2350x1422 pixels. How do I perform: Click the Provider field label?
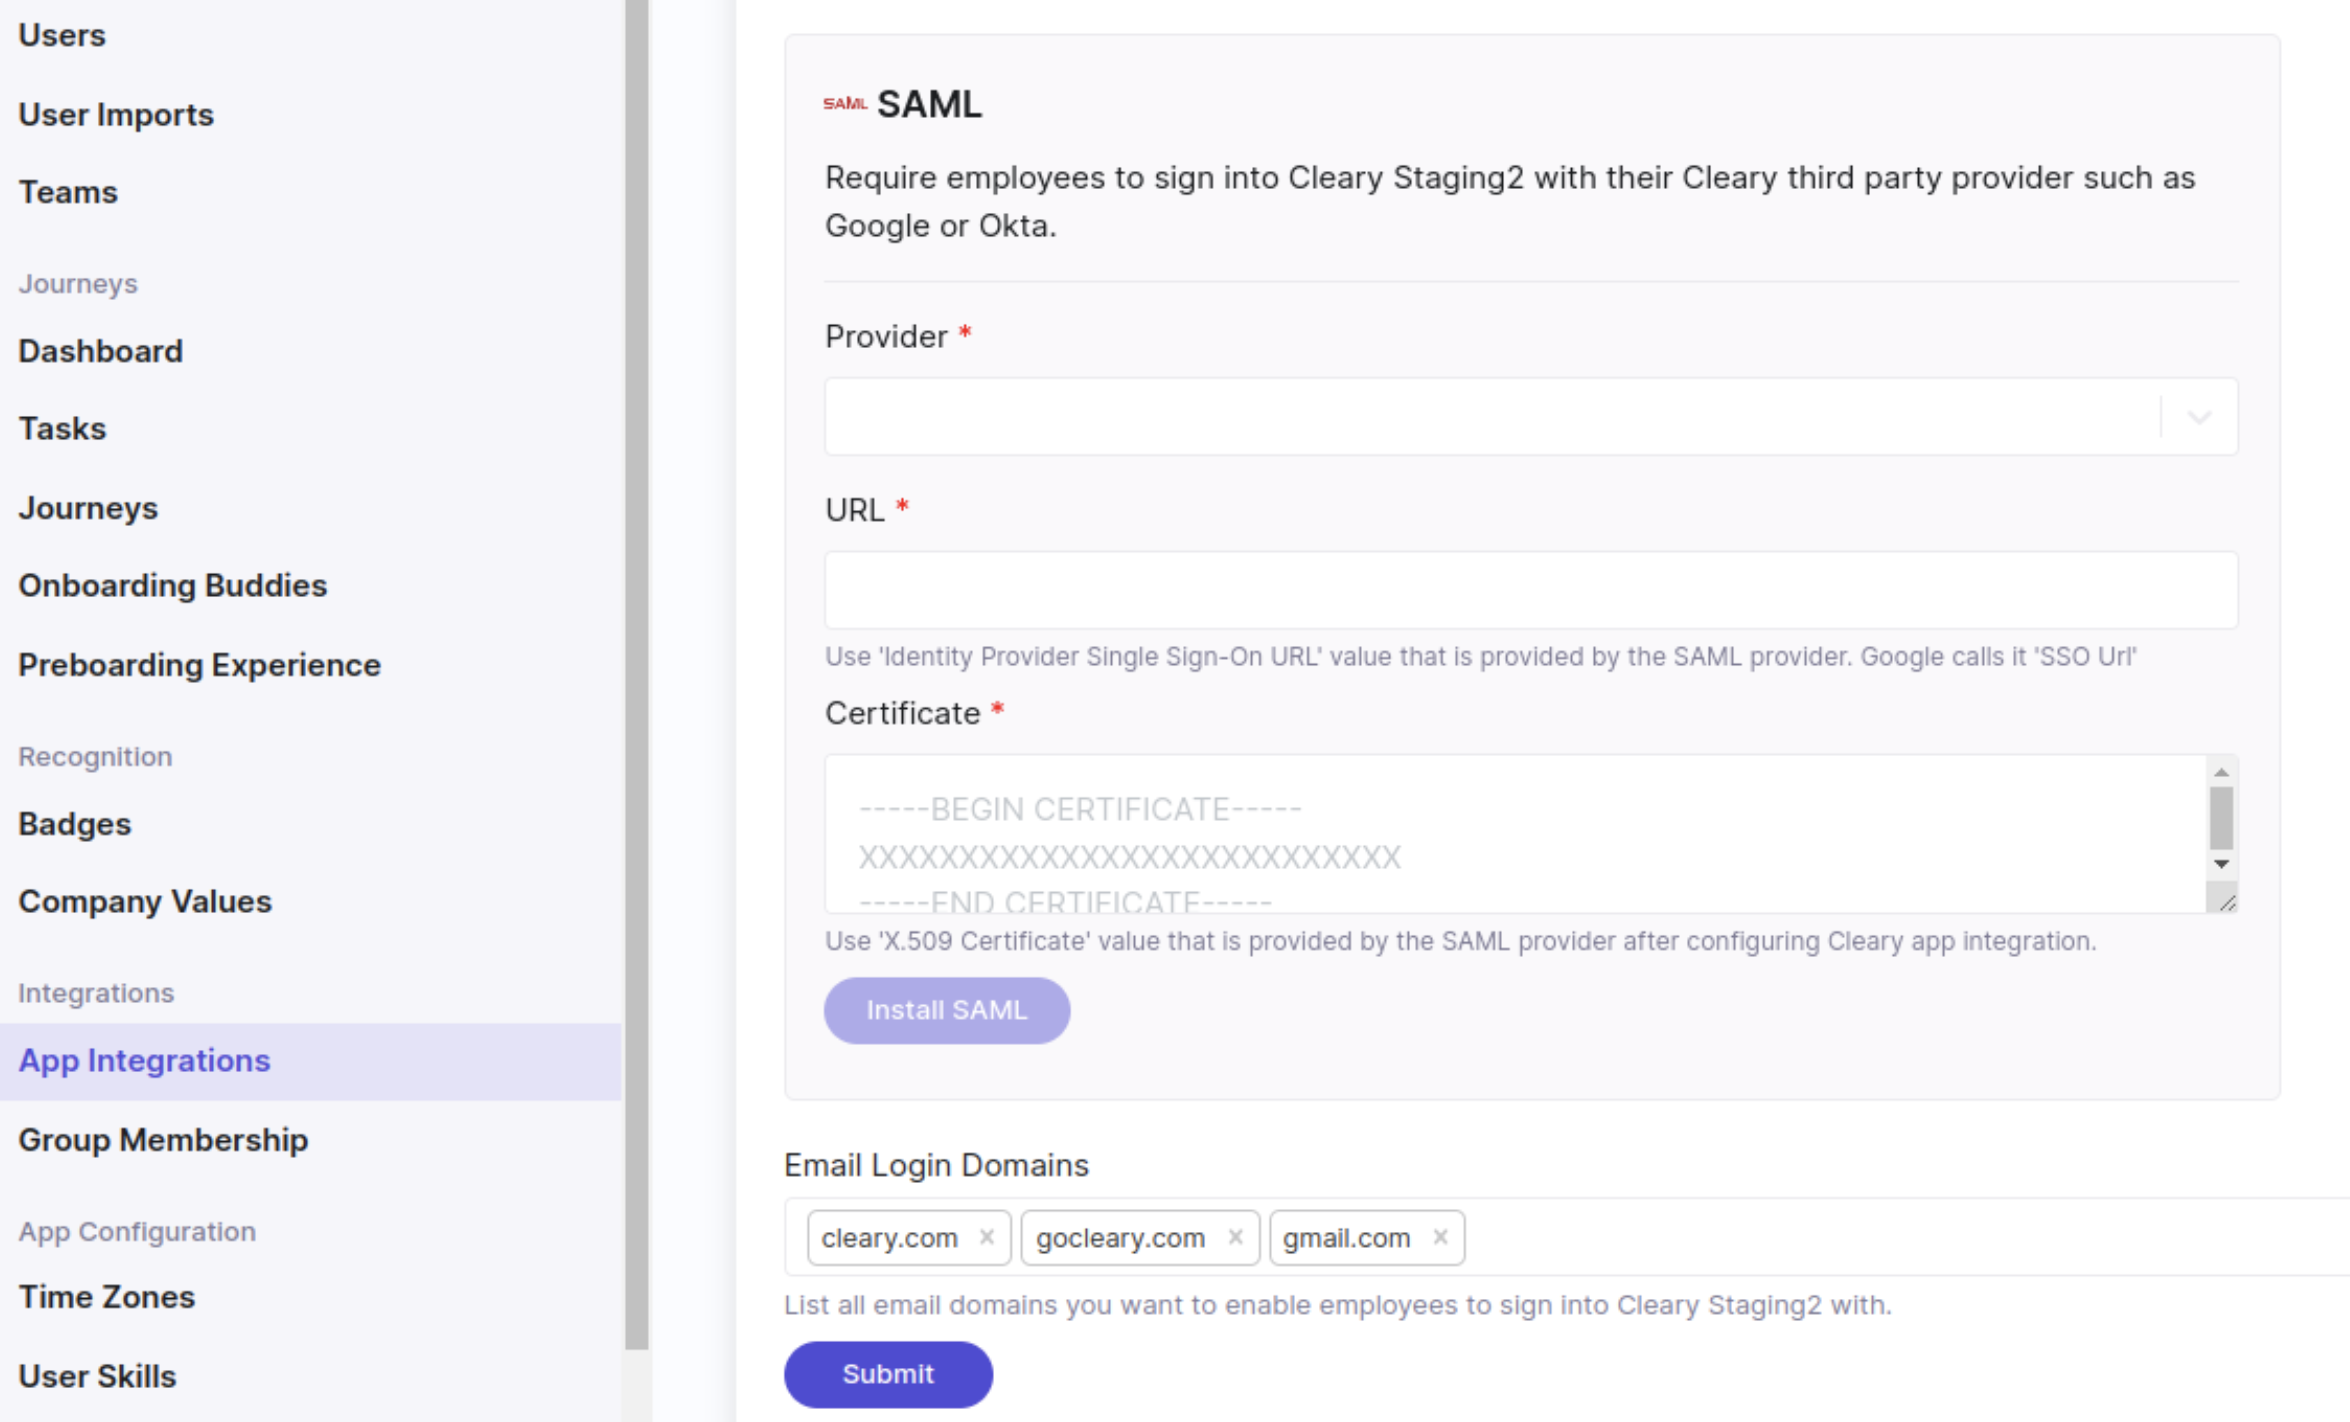point(886,337)
